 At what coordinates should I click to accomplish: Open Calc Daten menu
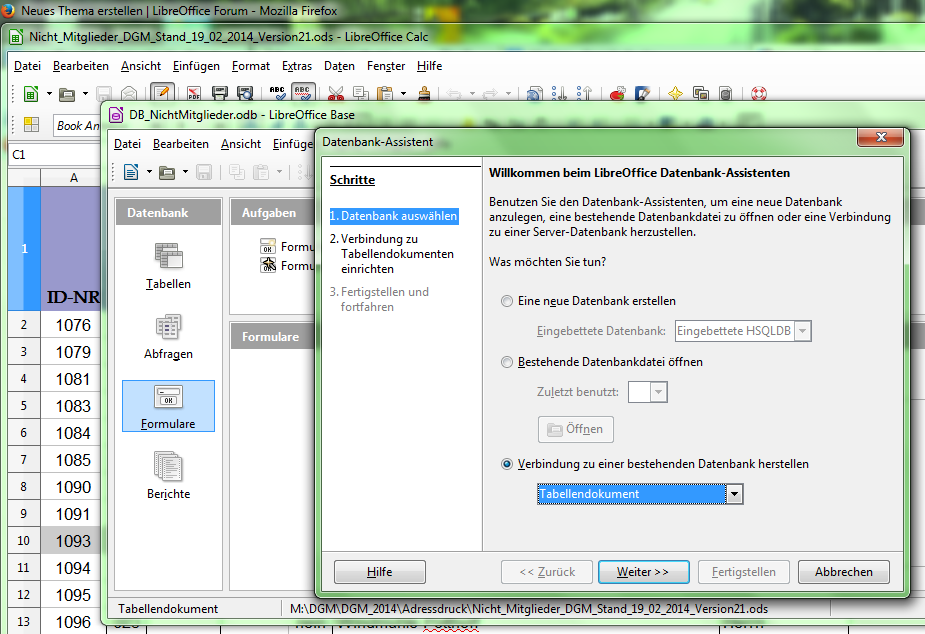pos(339,66)
